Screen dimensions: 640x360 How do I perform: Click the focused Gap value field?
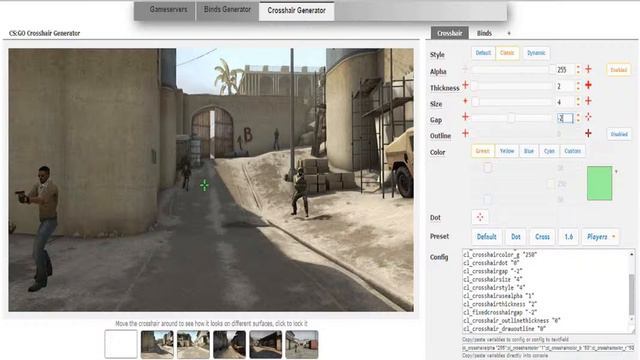point(565,118)
